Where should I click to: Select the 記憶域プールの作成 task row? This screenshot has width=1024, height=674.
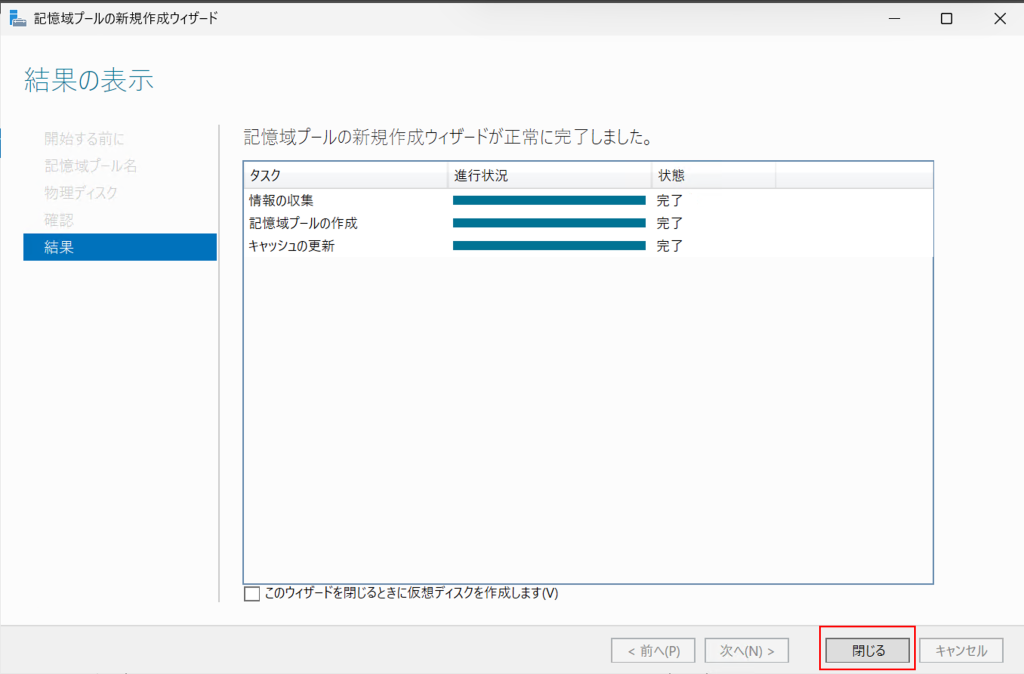[x=588, y=223]
